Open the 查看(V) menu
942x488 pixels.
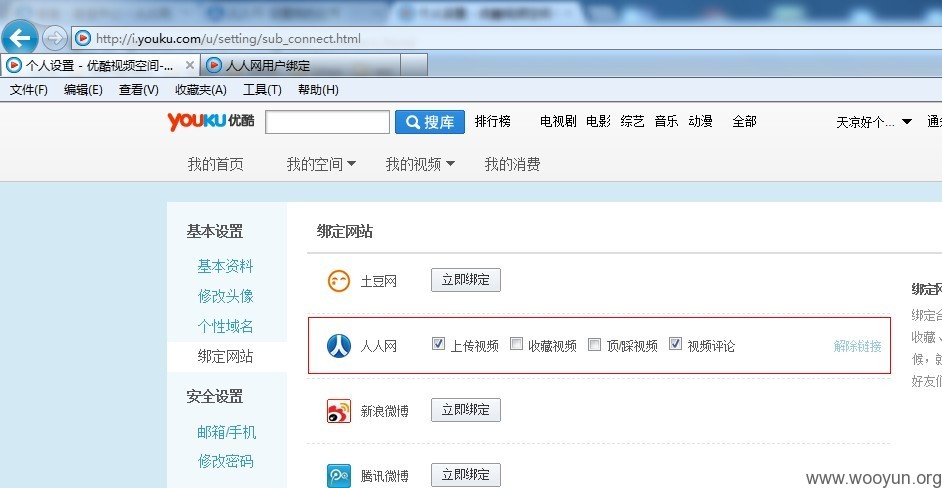(139, 90)
